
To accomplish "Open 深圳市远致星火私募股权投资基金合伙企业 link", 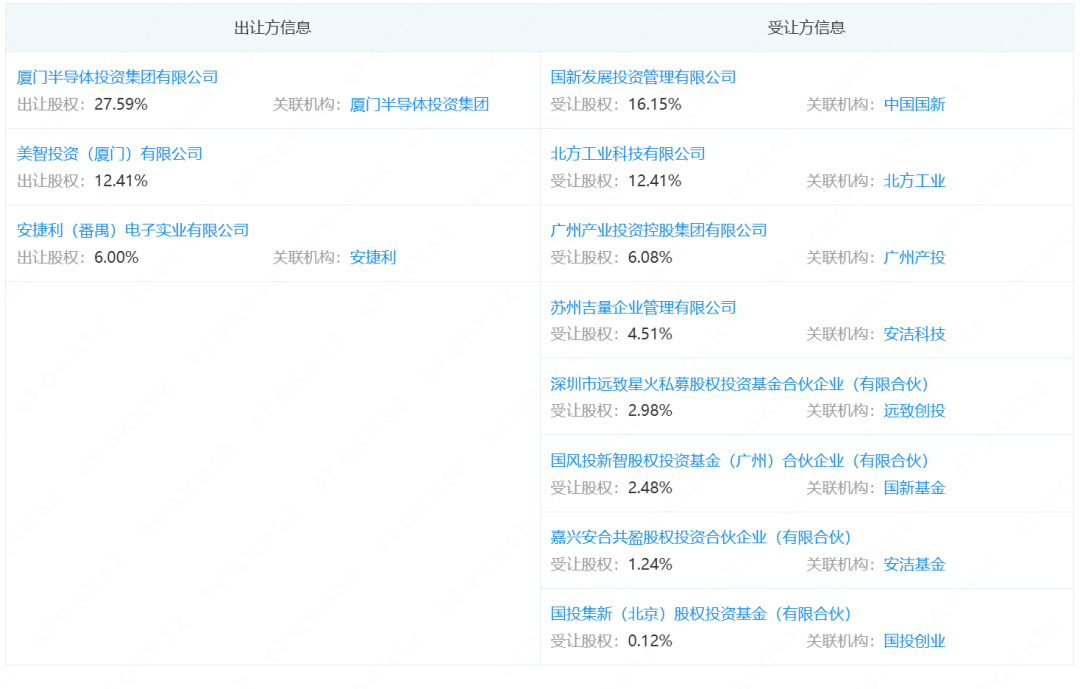I will click(x=740, y=384).
